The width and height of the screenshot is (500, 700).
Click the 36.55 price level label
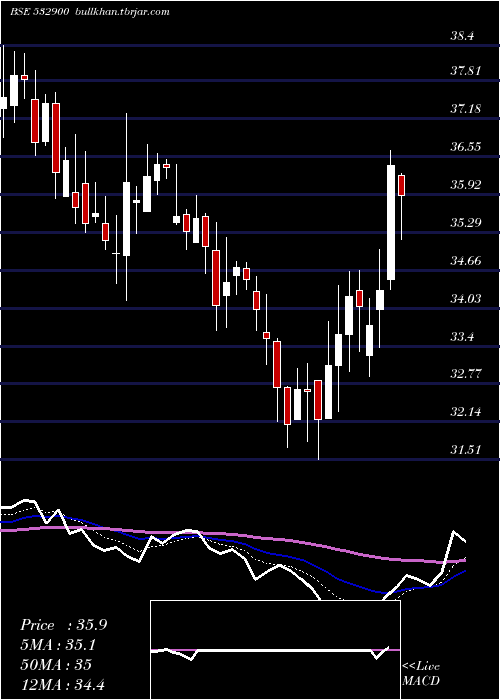tap(466, 146)
